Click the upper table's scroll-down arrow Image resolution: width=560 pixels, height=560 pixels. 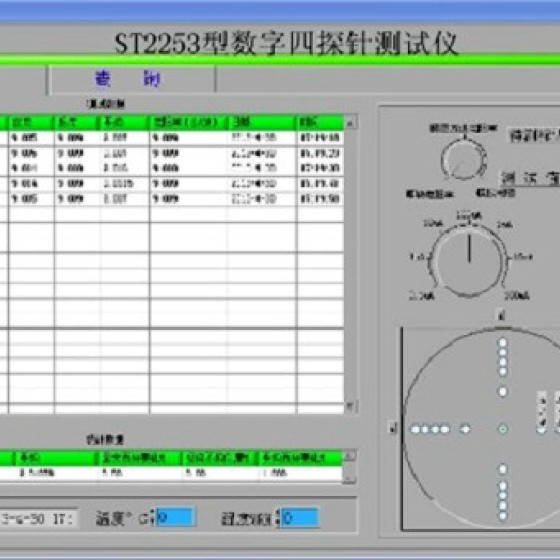coord(350,406)
